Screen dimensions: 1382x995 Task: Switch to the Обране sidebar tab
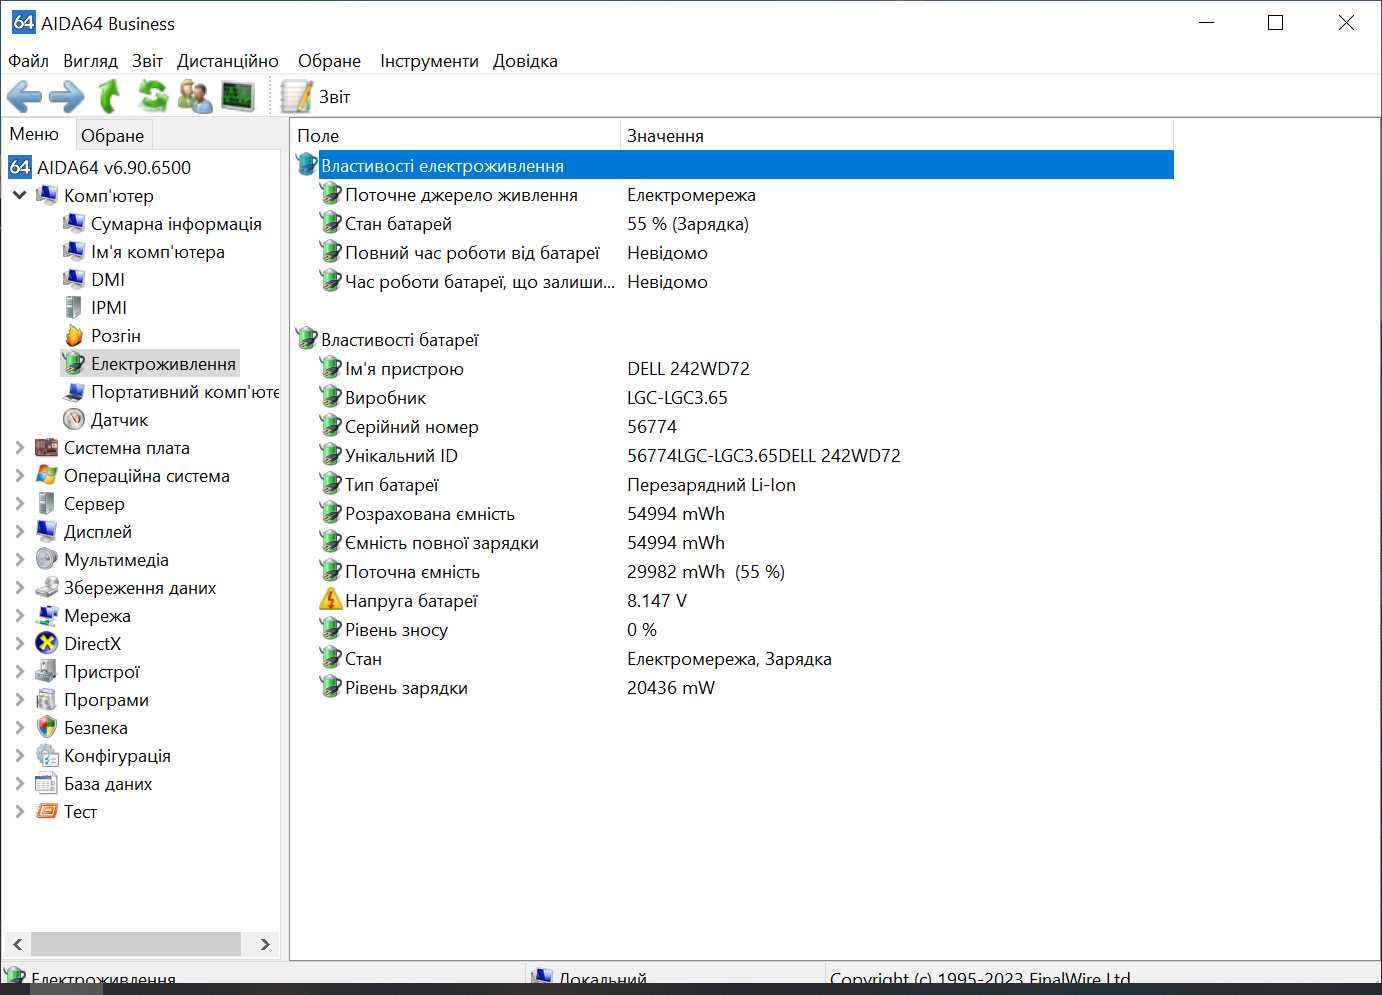tap(112, 136)
